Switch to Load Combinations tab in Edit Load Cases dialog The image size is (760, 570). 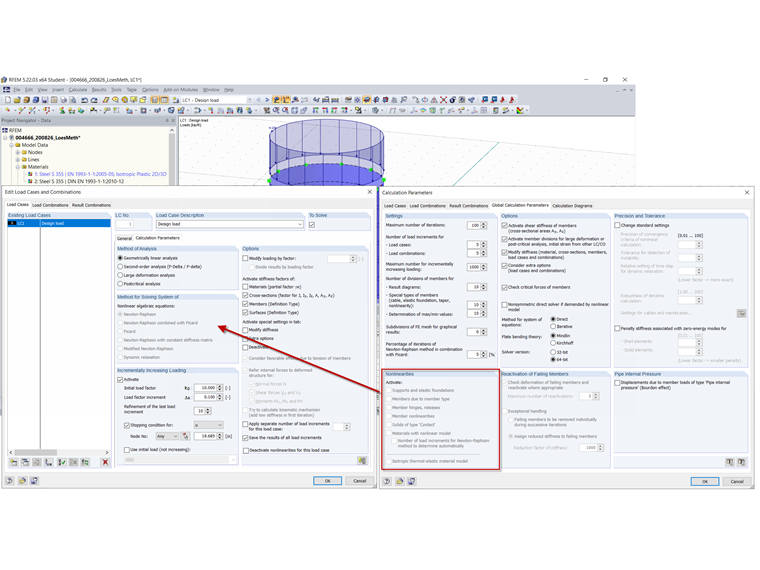[50, 205]
